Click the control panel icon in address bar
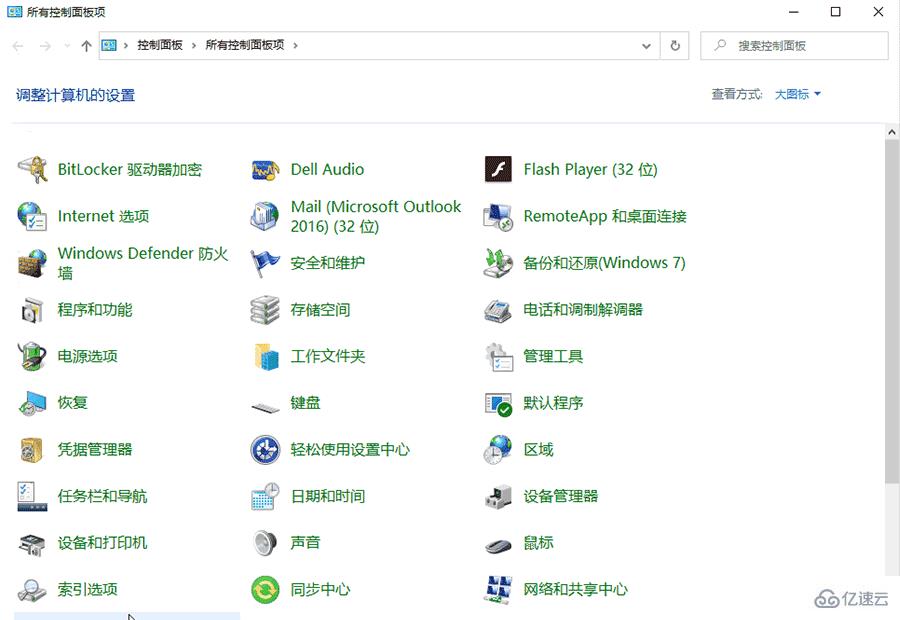The width and height of the screenshot is (900, 620). 109,45
